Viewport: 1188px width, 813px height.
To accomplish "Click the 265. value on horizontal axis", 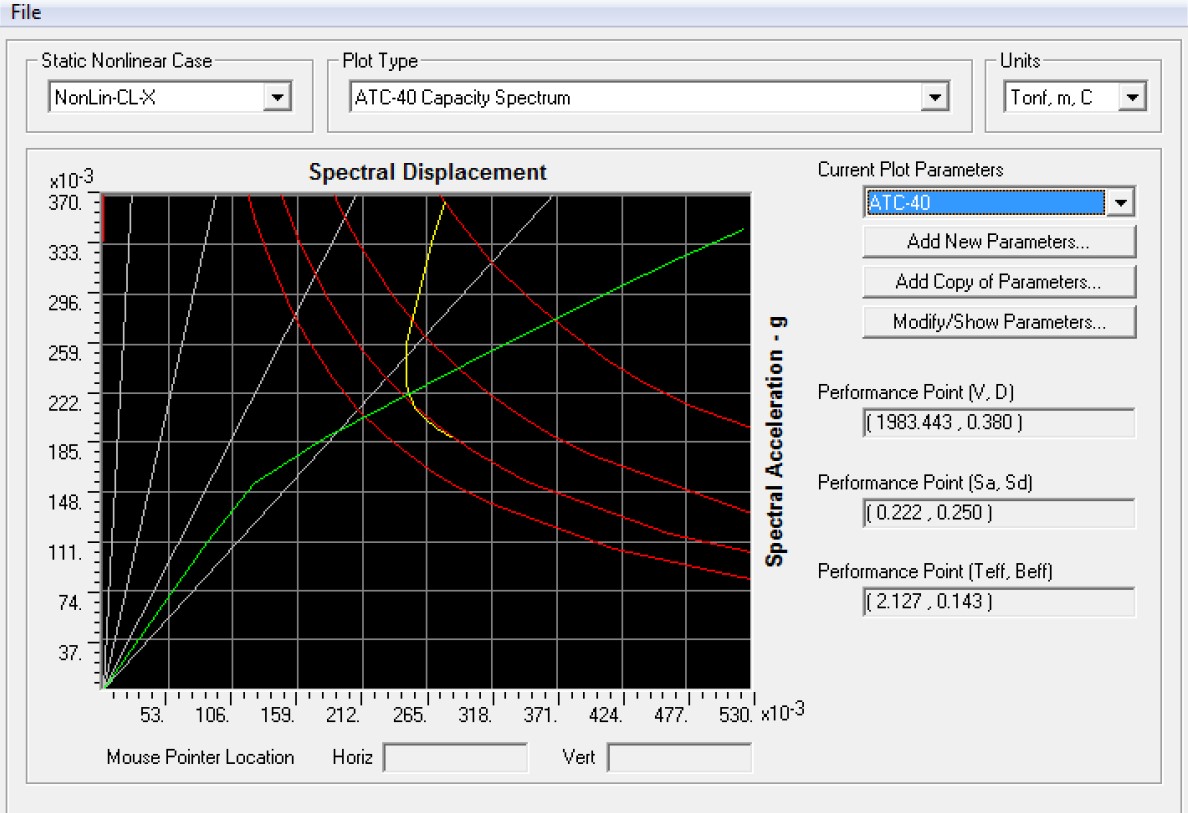I will click(409, 715).
